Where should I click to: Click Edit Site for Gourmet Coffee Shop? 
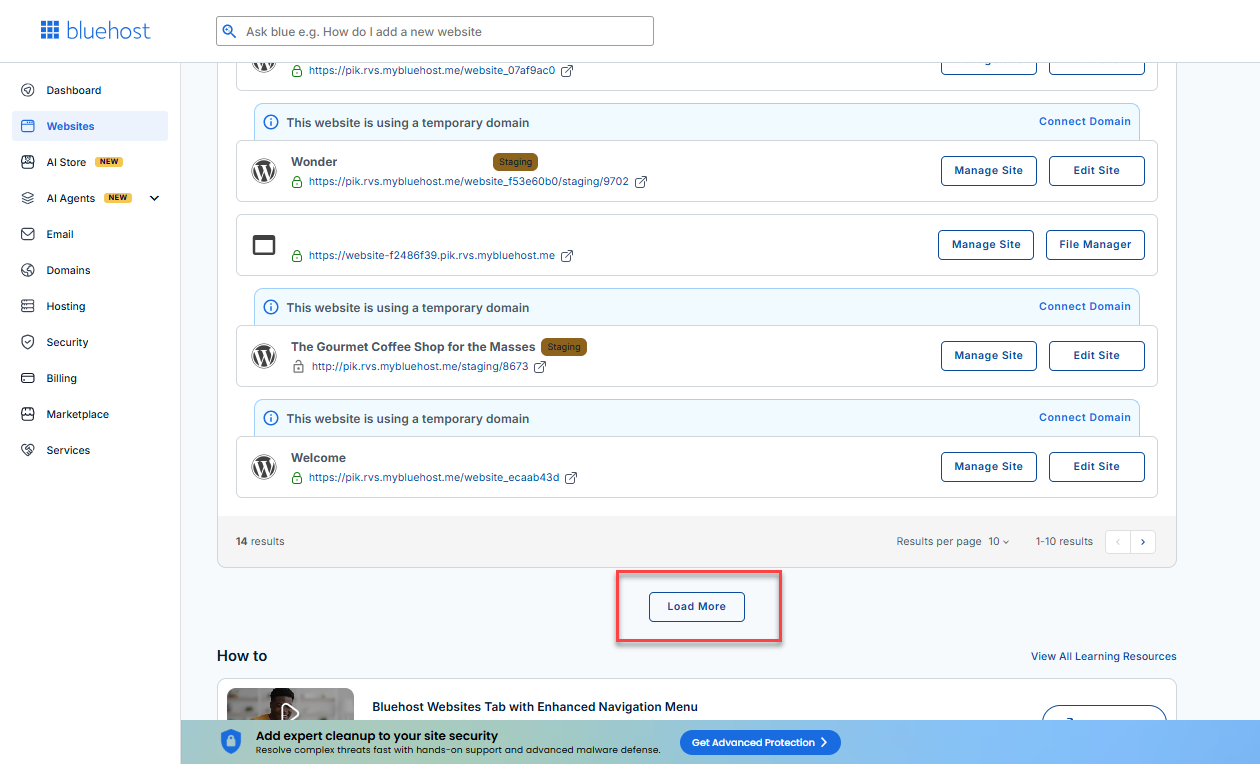(1096, 356)
